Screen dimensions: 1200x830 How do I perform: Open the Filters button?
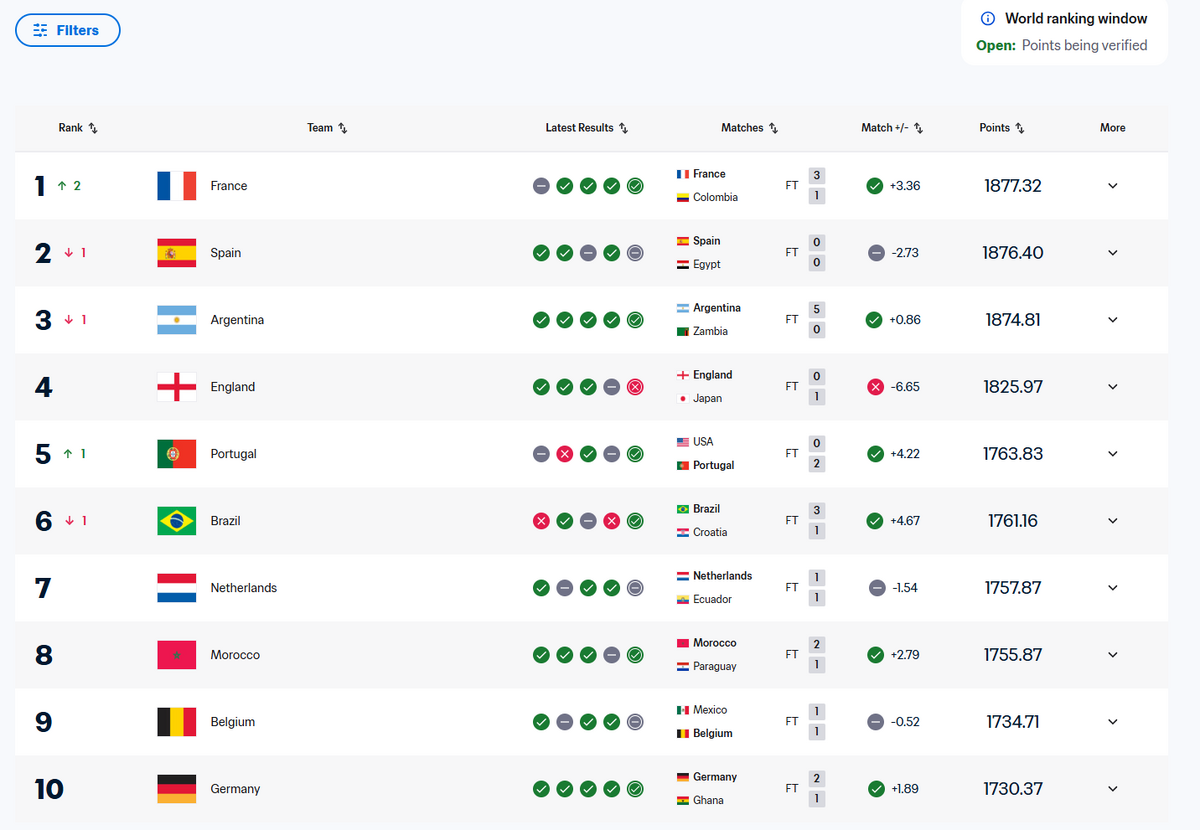(x=68, y=30)
